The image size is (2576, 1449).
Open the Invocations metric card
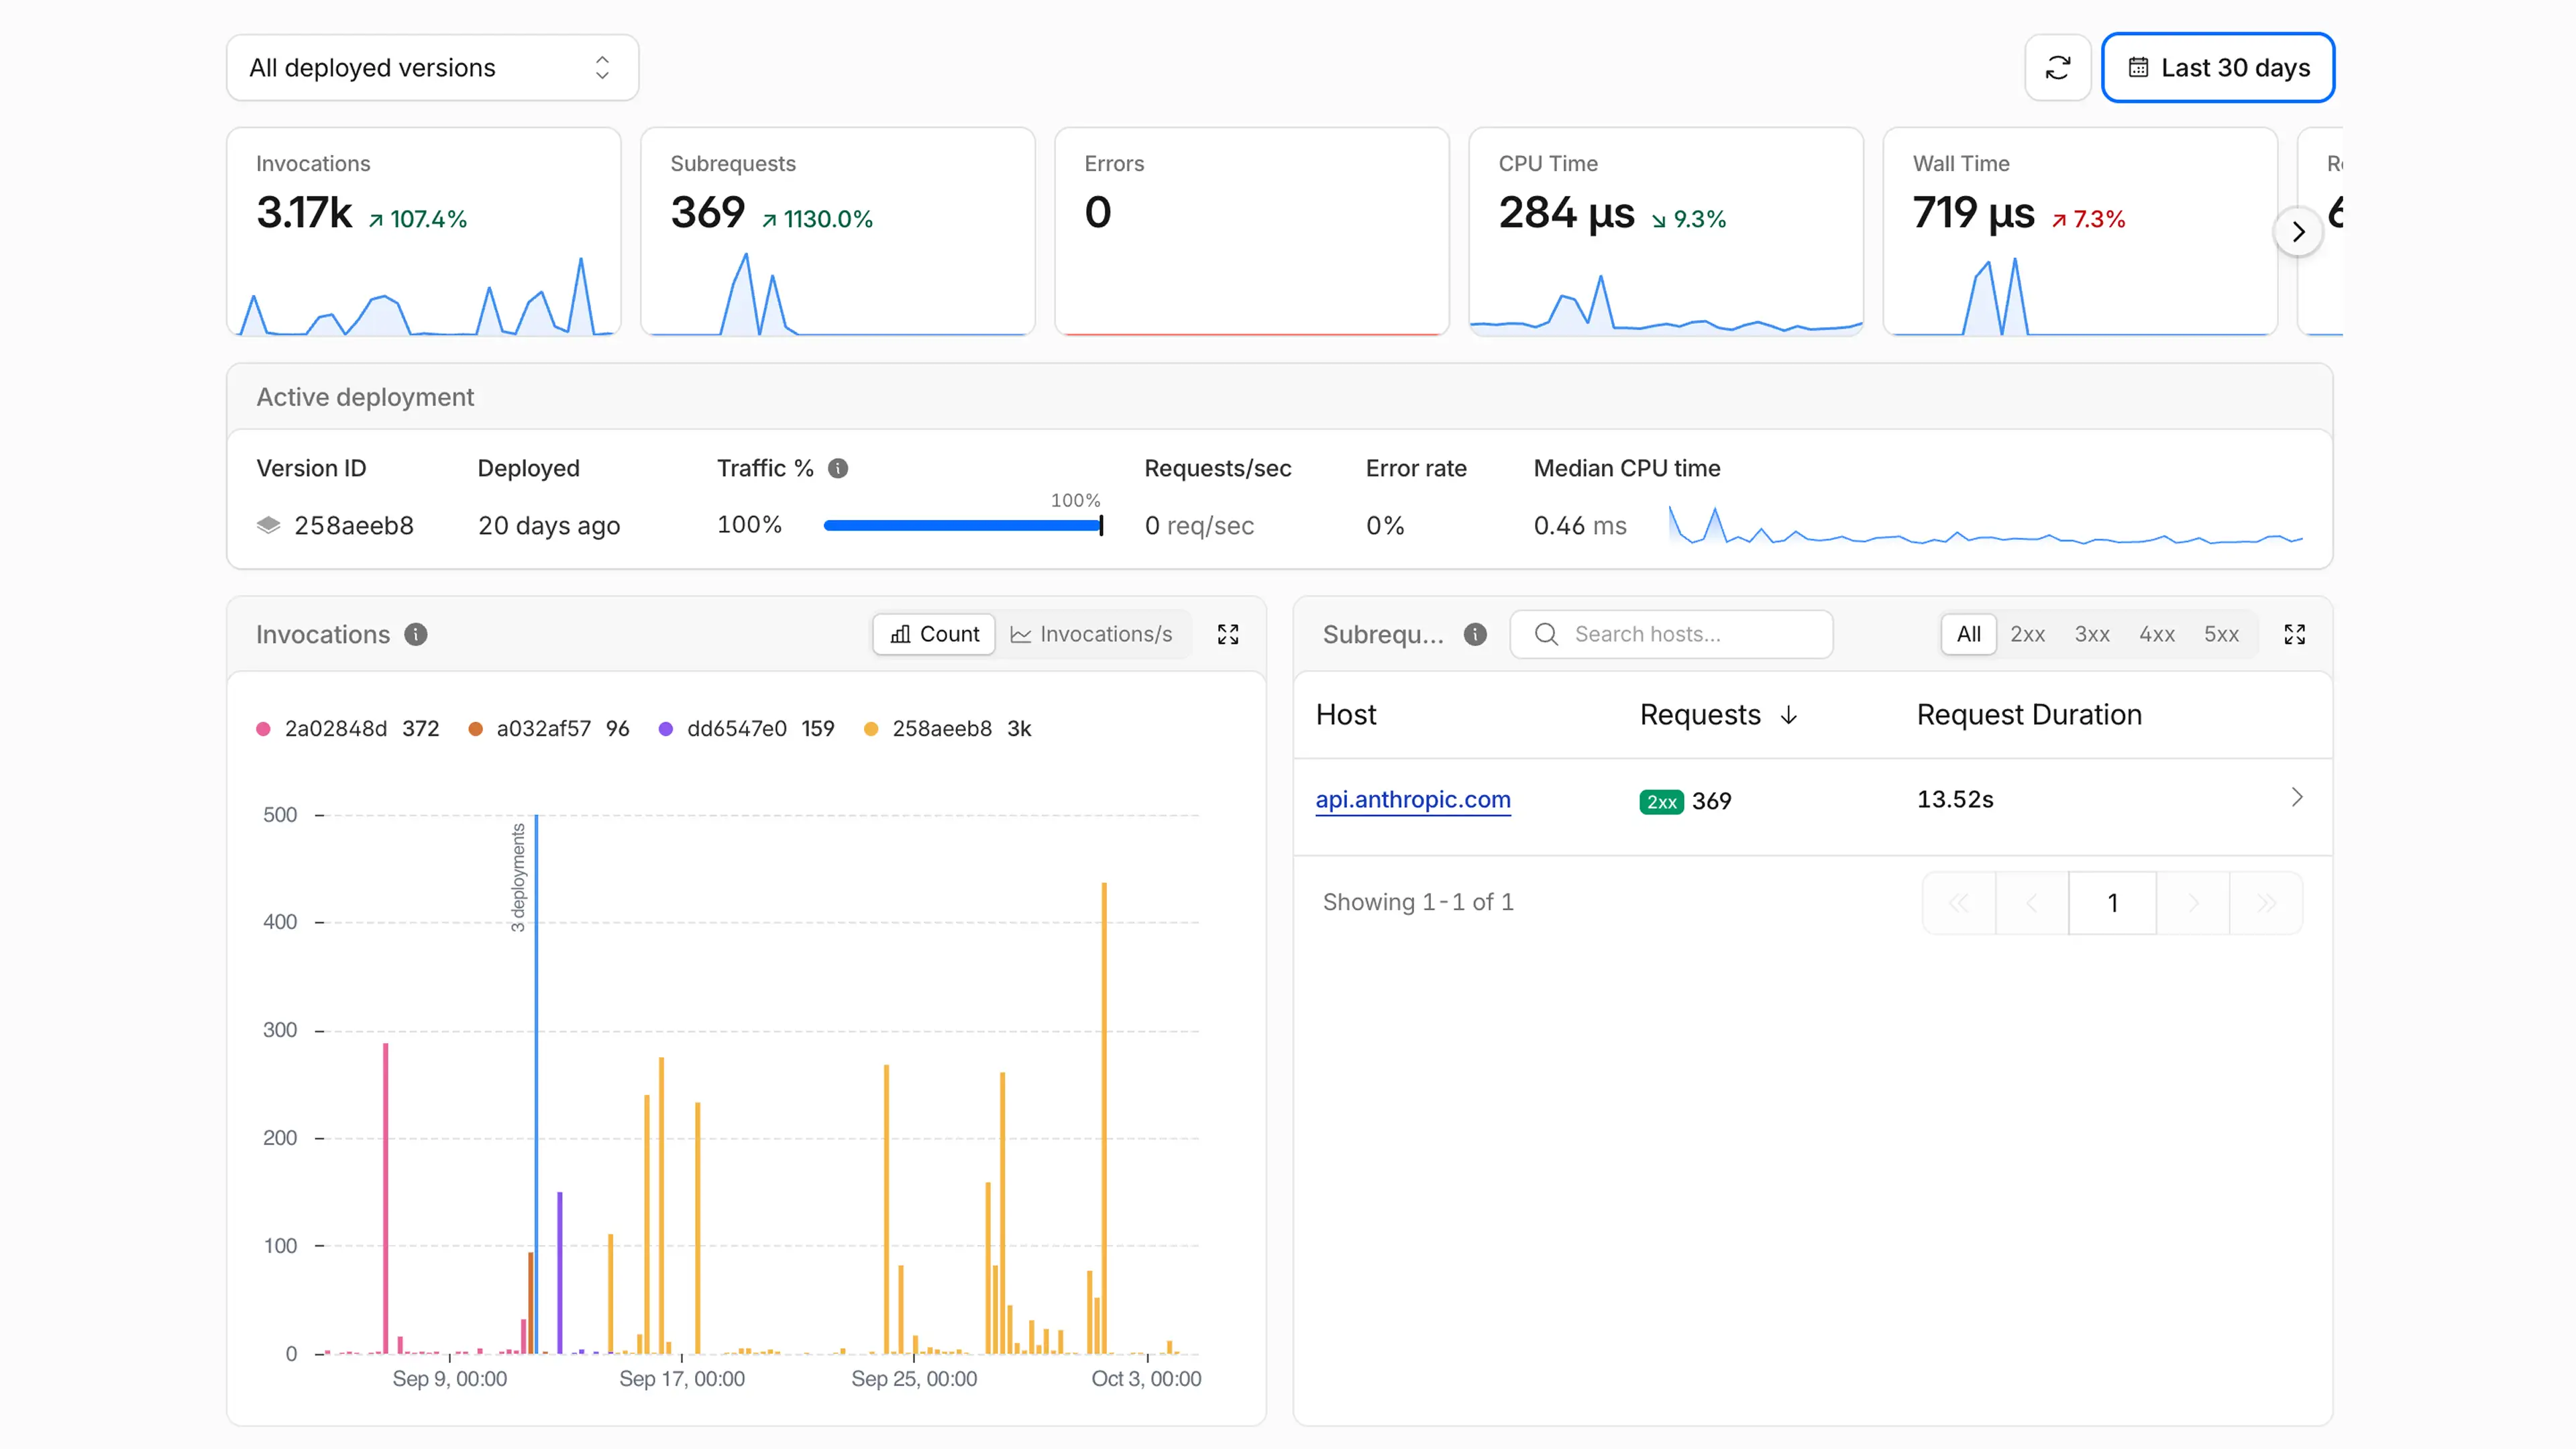point(424,232)
